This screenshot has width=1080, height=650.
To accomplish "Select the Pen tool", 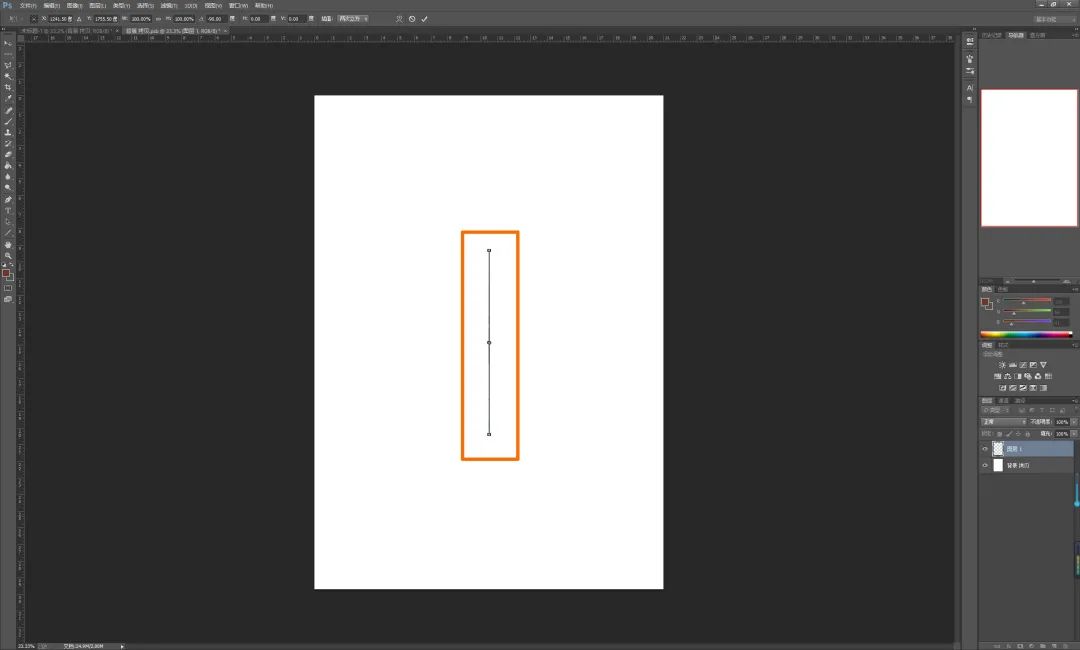I will (8, 199).
